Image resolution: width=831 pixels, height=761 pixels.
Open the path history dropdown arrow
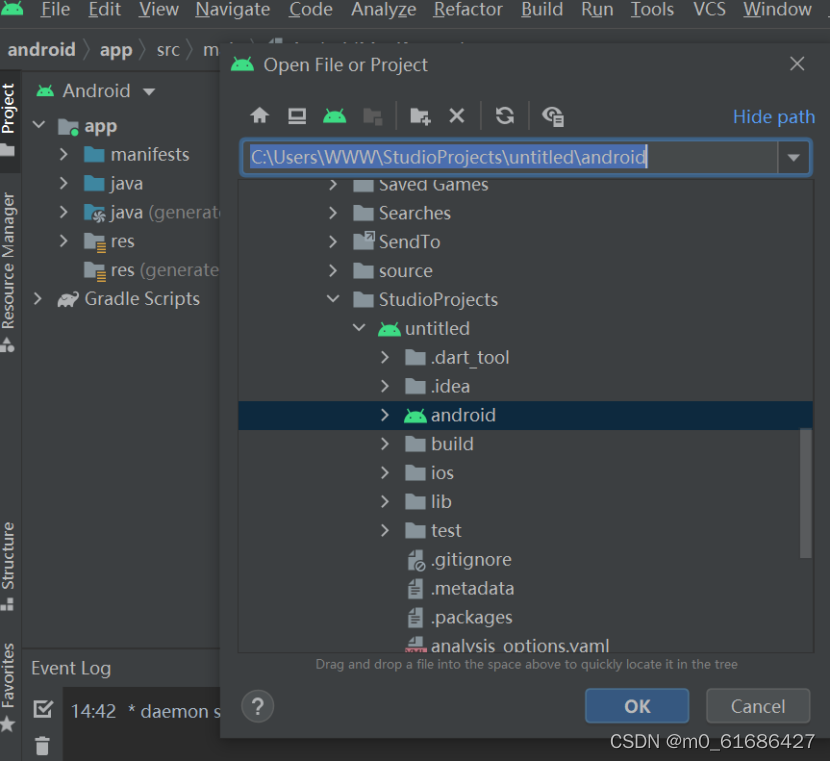(x=793, y=157)
